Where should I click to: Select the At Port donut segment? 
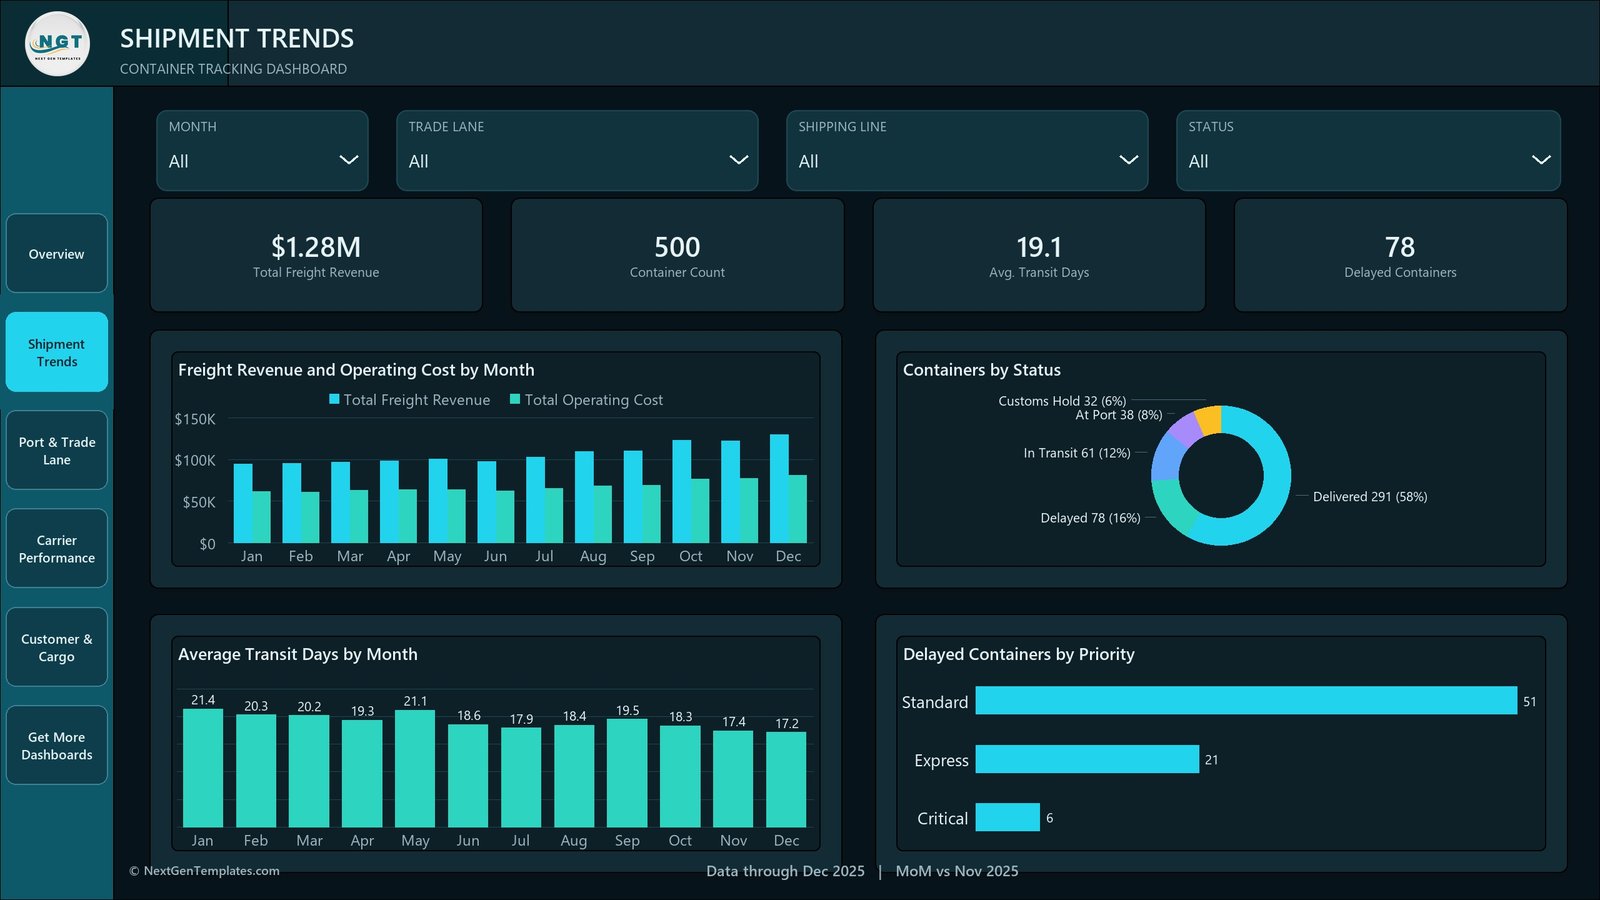pos(1186,427)
